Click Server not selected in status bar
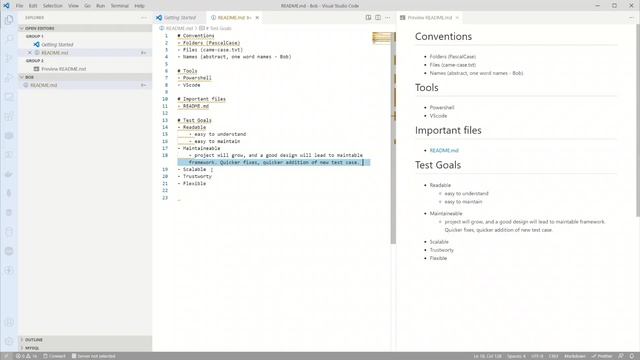This screenshot has height=360, width=640. pyautogui.click(x=93, y=356)
